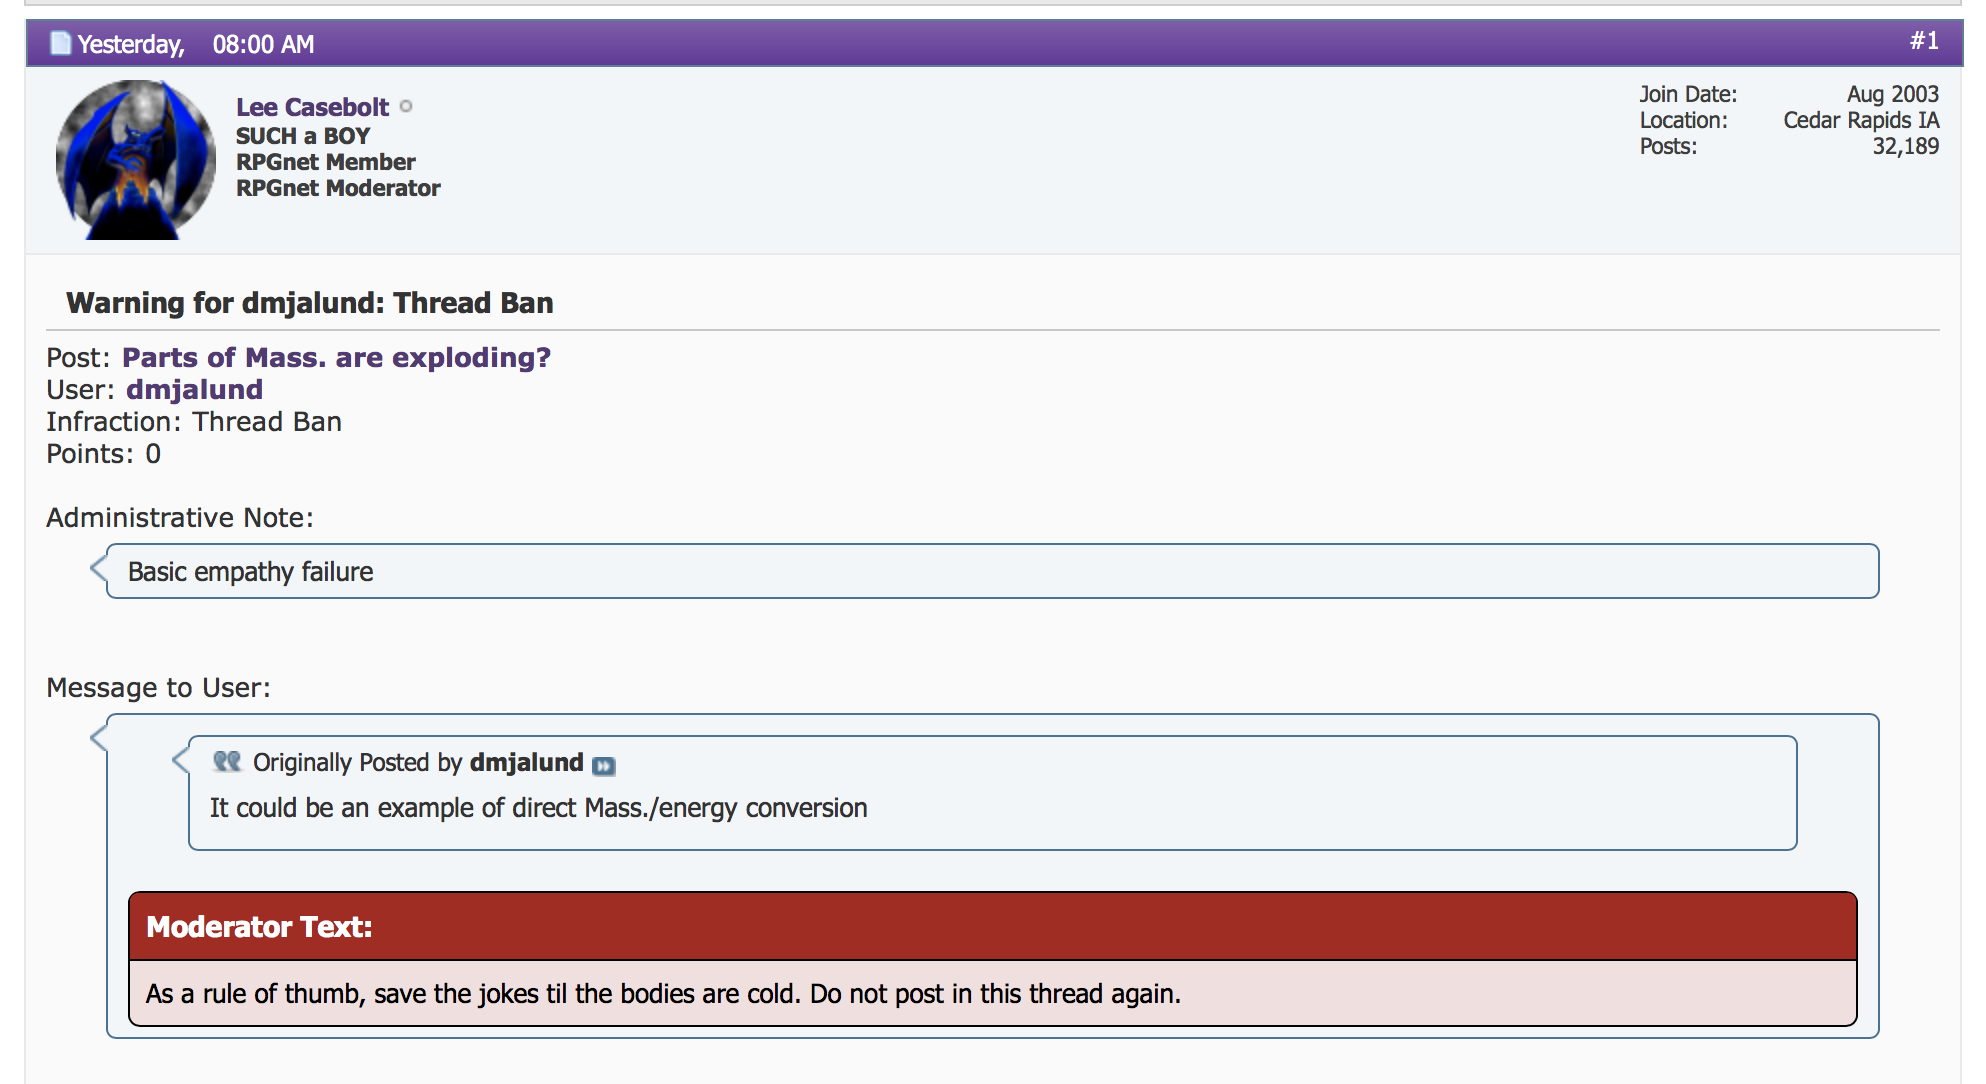
Task: Click the quotation marks icon in quoted post
Action: tap(227, 762)
